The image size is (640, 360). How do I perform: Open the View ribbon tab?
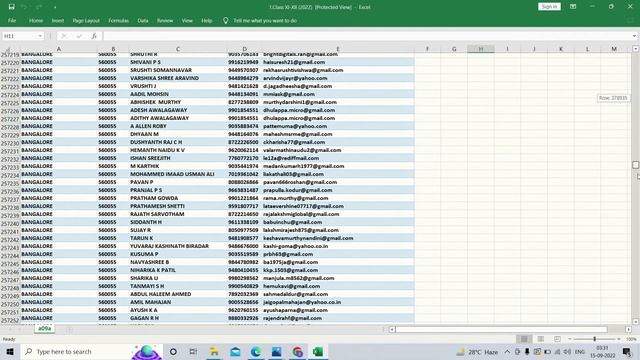[187, 20]
